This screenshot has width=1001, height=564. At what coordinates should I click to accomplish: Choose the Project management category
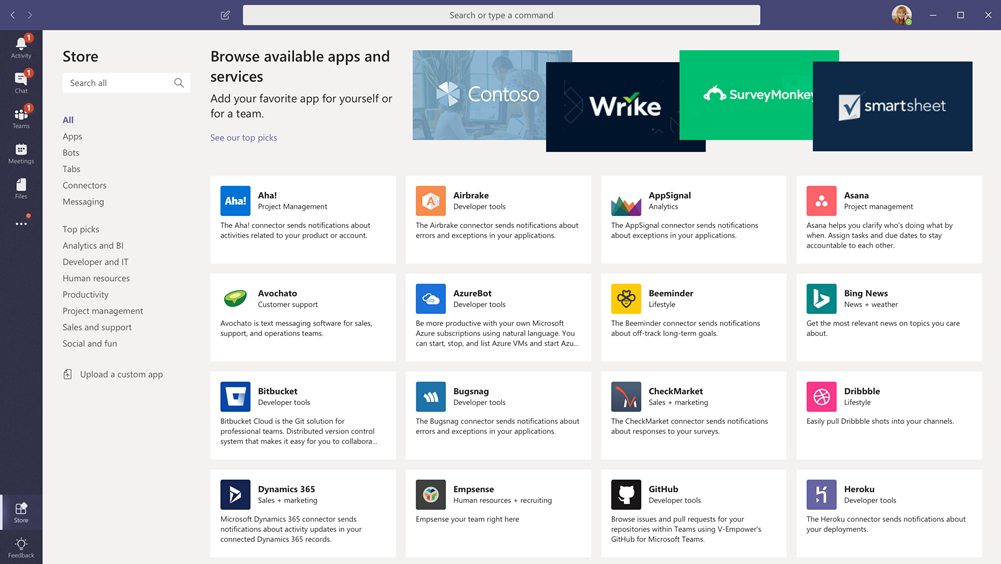tap(102, 311)
